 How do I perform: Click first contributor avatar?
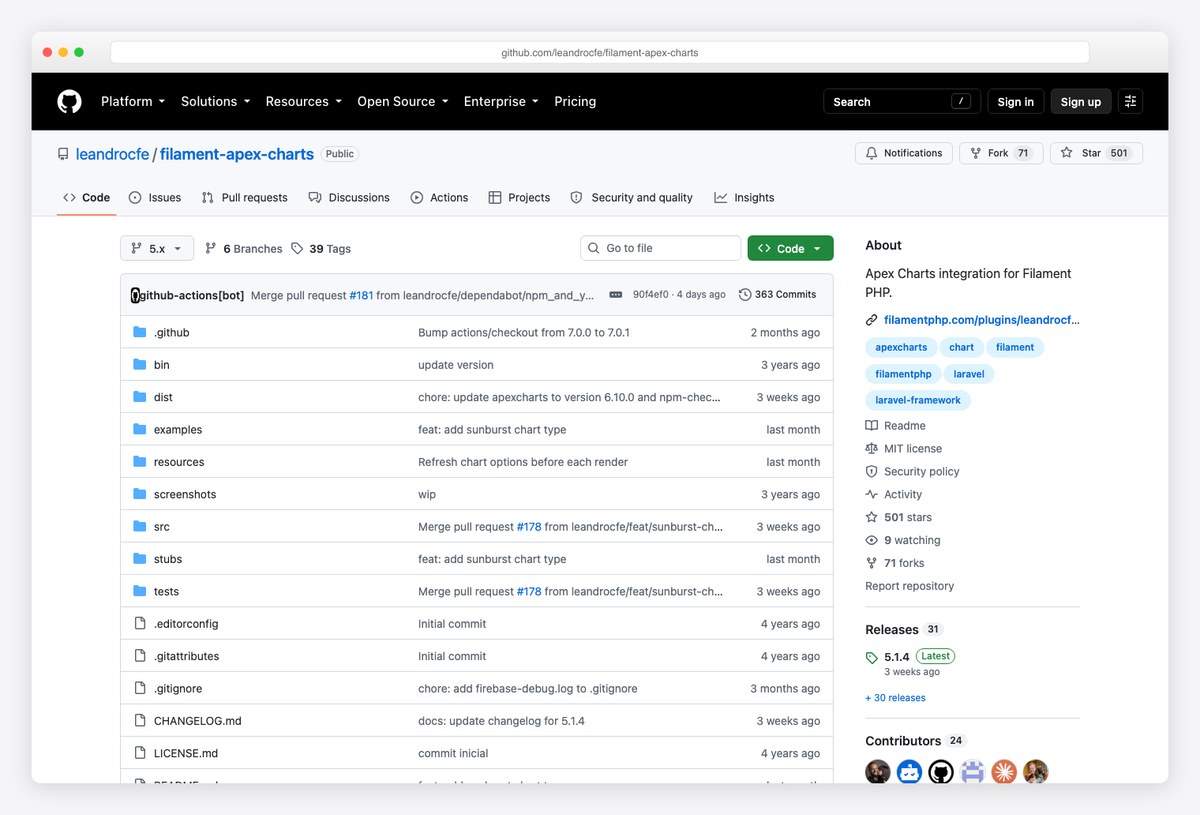(878, 772)
